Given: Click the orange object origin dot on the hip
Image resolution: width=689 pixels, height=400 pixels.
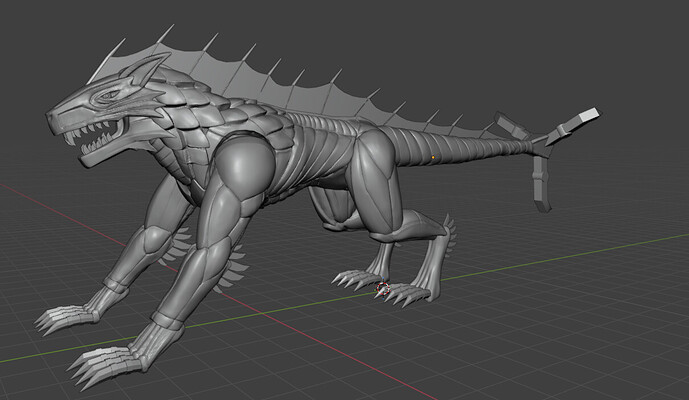Looking at the screenshot, I should coord(432,157).
